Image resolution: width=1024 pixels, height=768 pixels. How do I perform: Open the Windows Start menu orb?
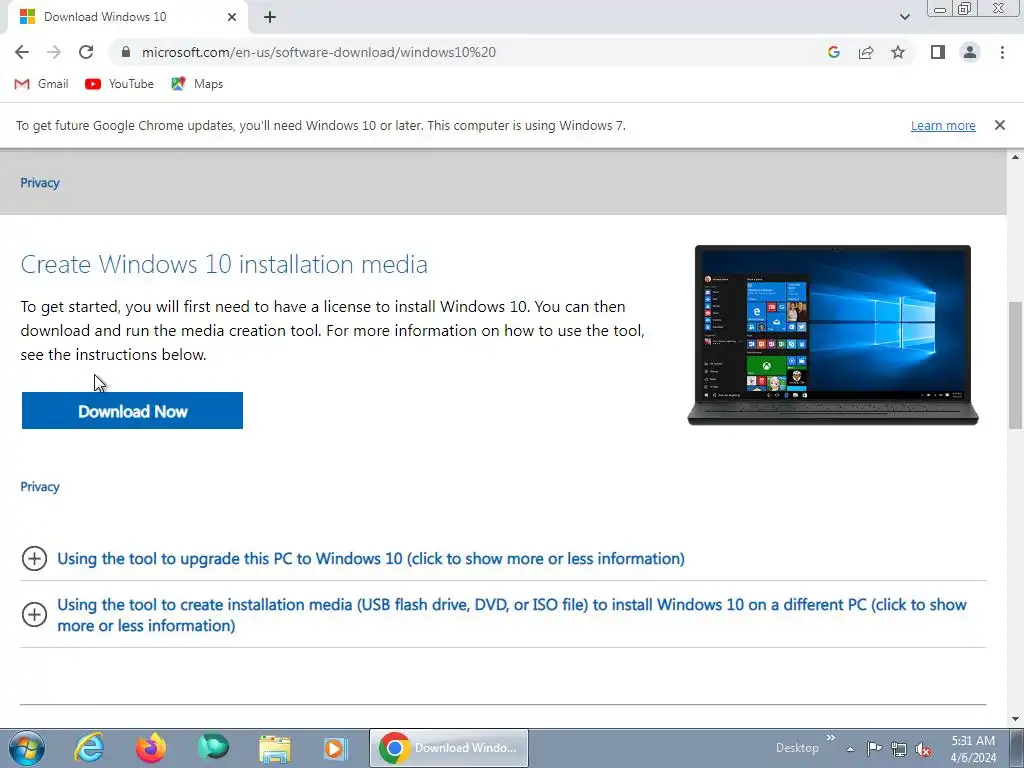pyautogui.click(x=27, y=748)
